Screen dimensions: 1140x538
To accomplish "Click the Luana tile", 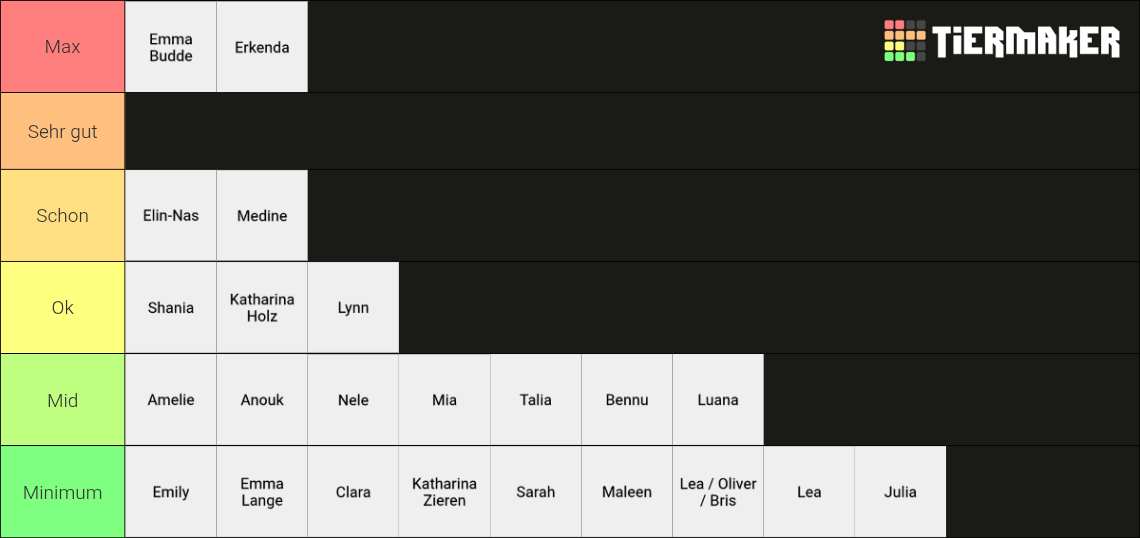I will click(718, 400).
